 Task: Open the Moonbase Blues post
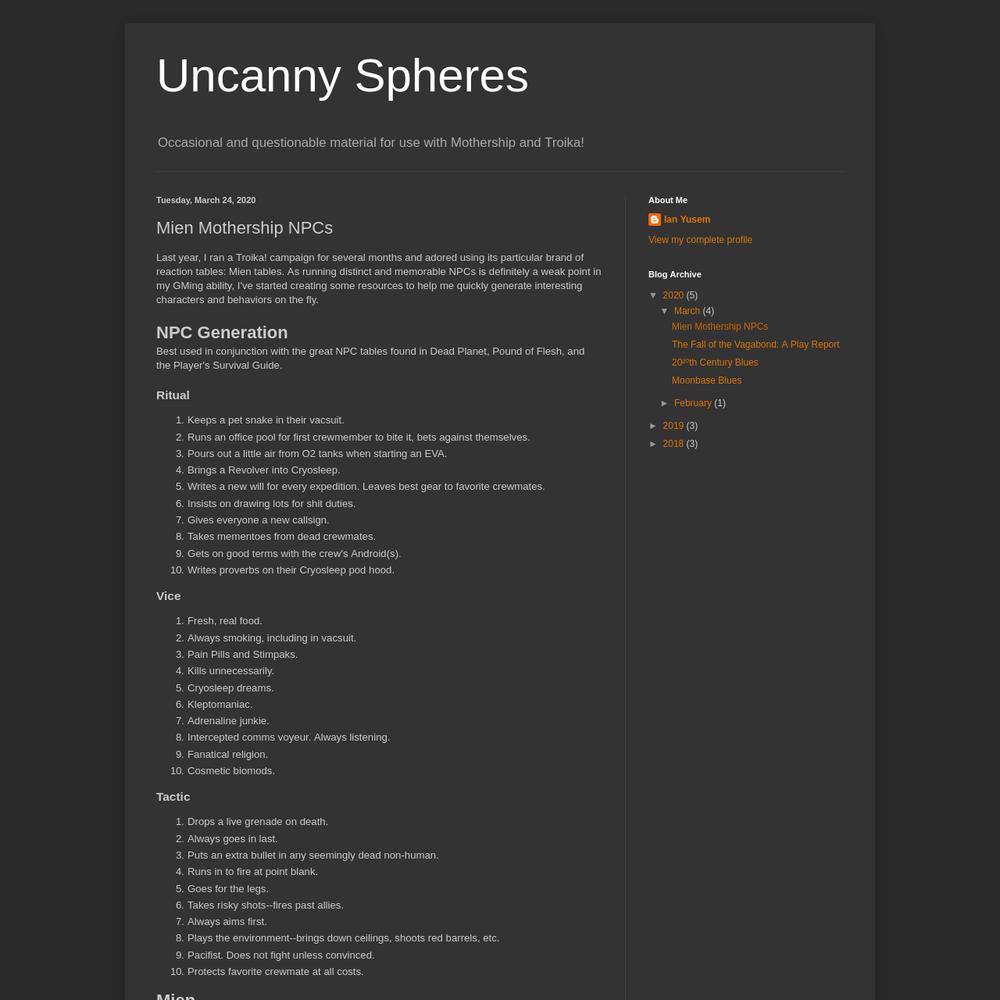pos(707,380)
